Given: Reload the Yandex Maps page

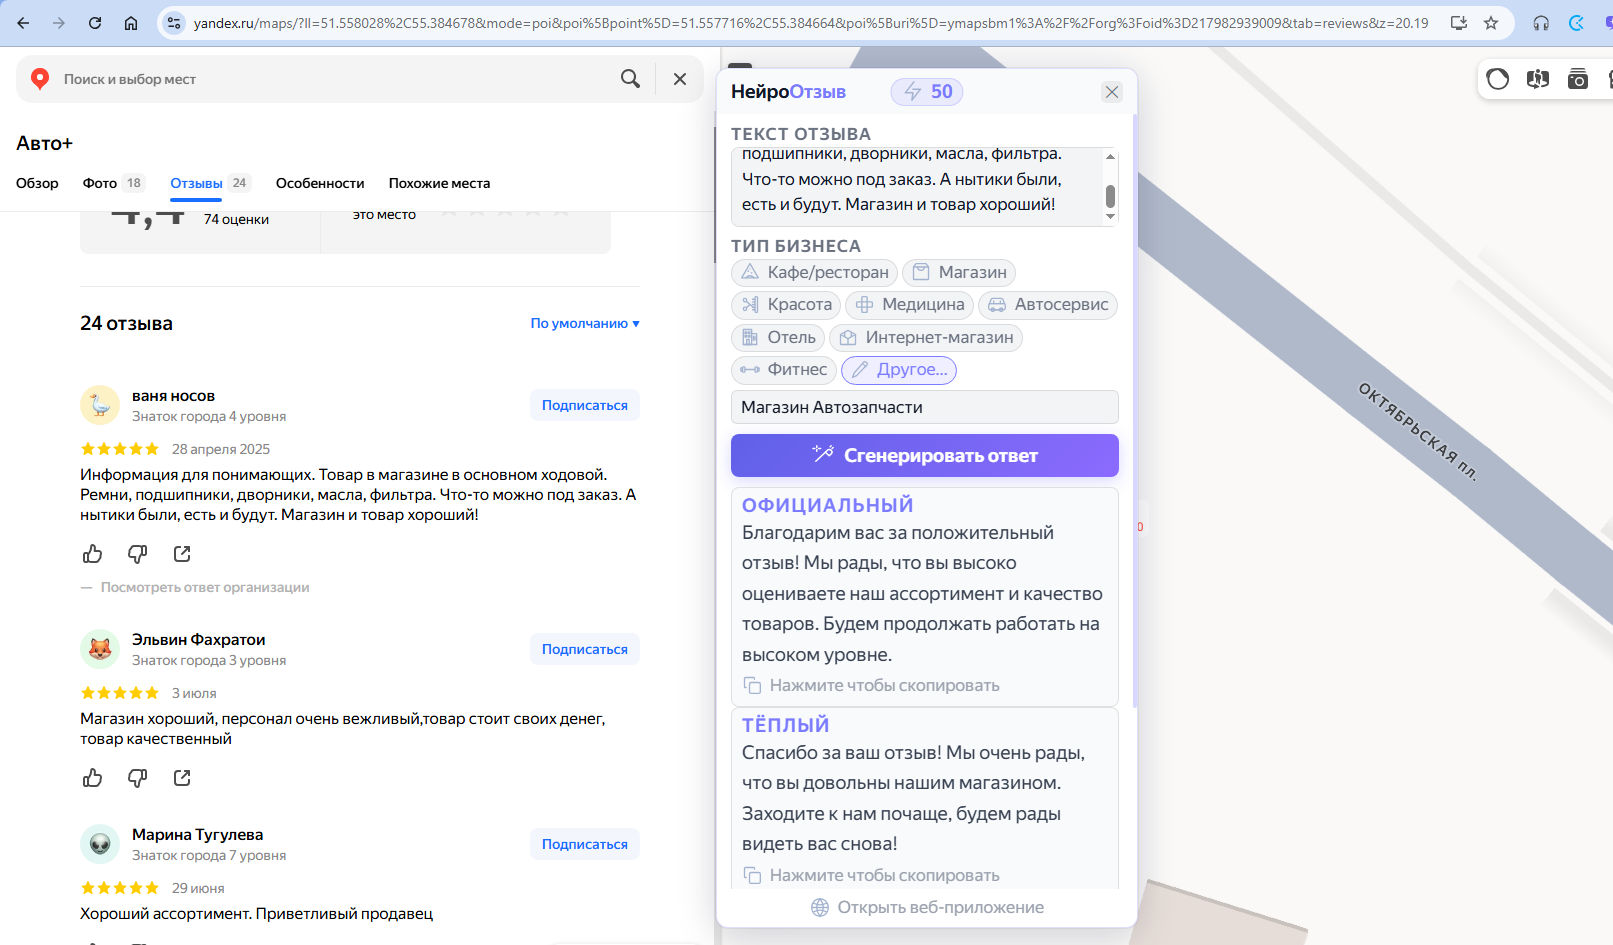Looking at the screenshot, I should coord(95,23).
